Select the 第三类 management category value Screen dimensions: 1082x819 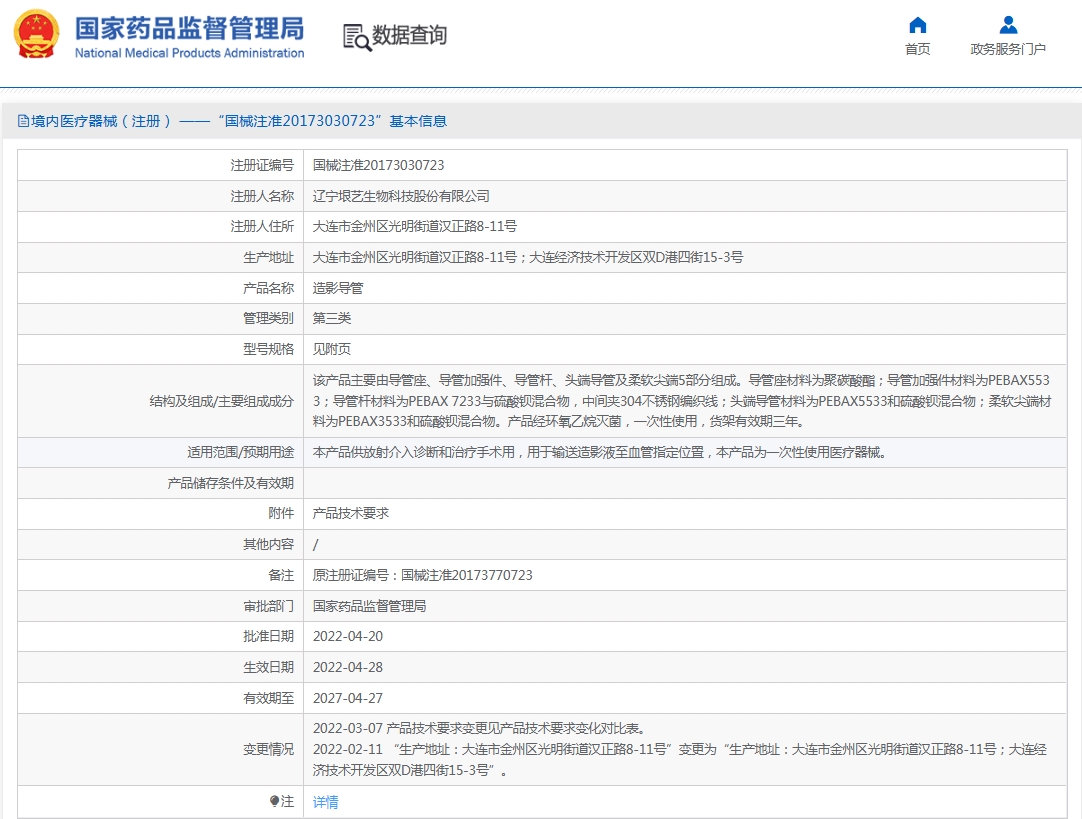tap(332, 318)
